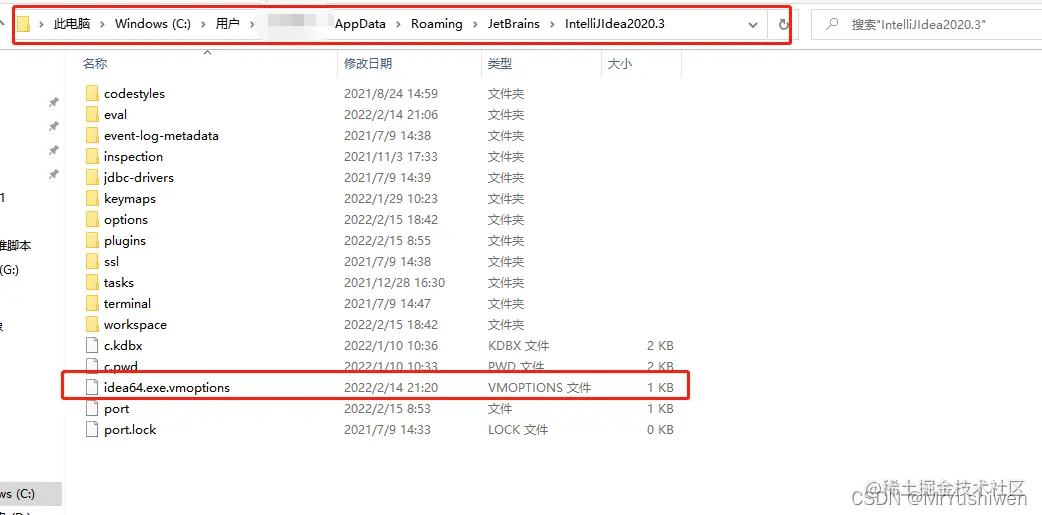
Task: Select the idea64.exe.vmoptions file name
Action: click(x=167, y=387)
